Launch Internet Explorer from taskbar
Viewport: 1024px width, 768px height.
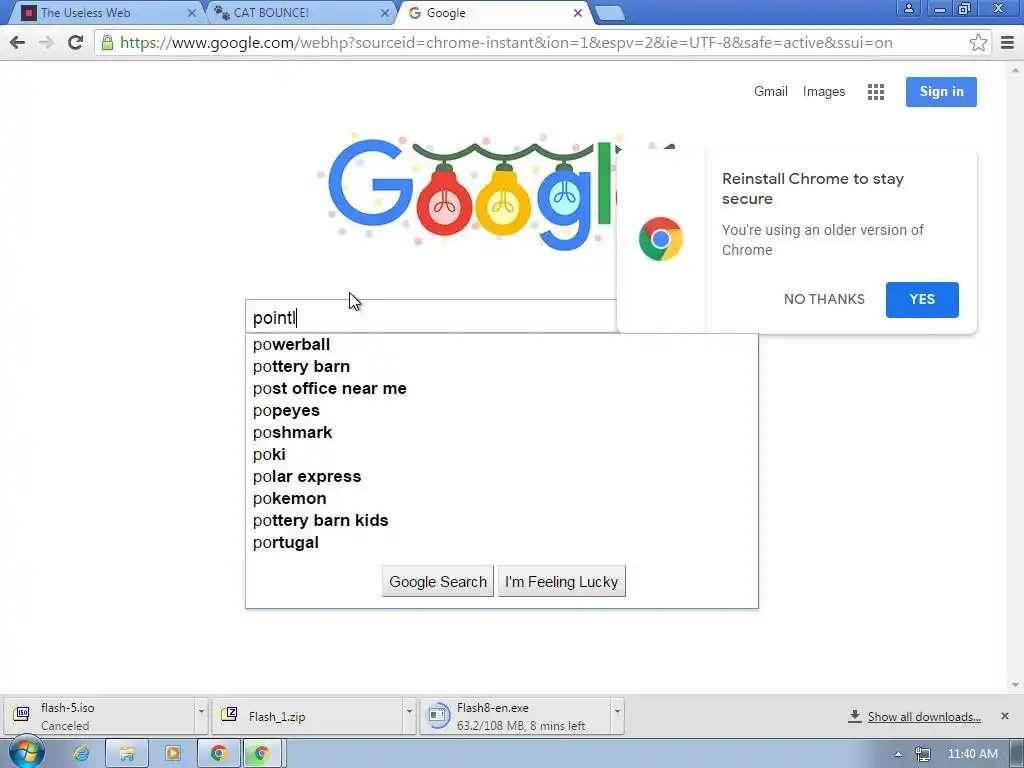[81, 754]
